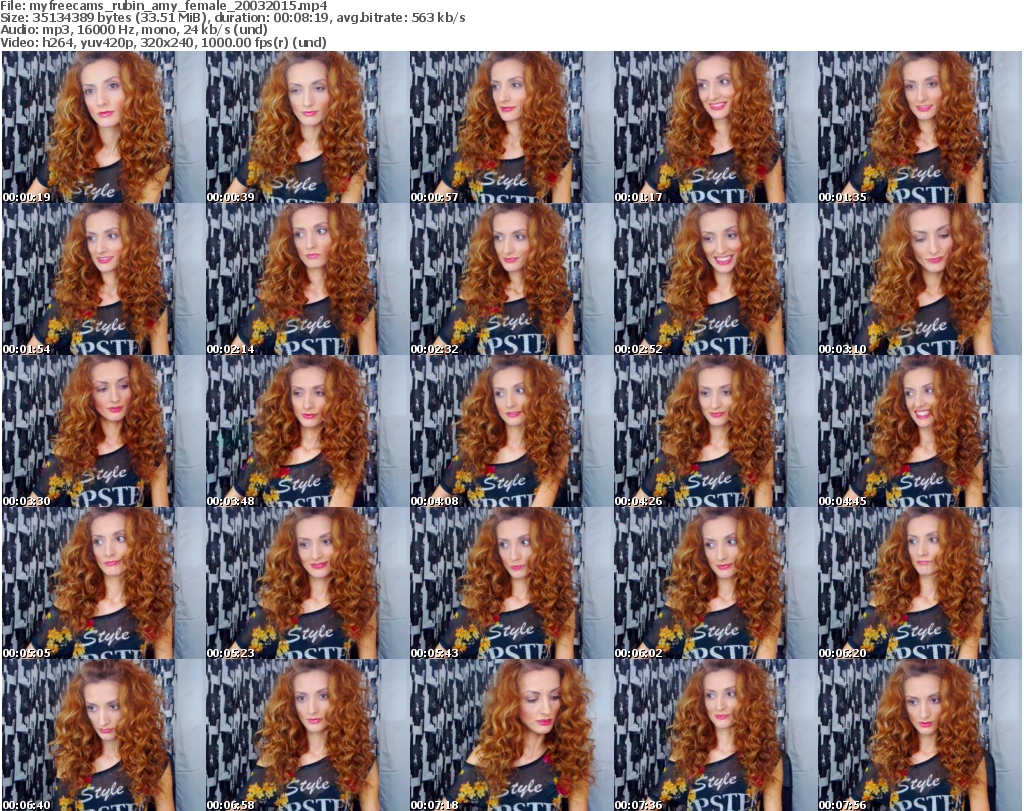1024x811 pixels.
Task: Click the 00:06:40 timestamp label
Action: point(27,805)
